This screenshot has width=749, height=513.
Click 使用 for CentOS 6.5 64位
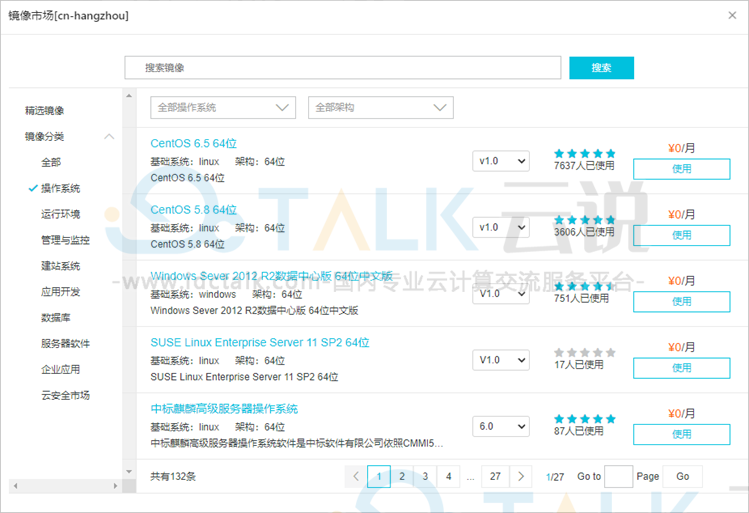(682, 169)
